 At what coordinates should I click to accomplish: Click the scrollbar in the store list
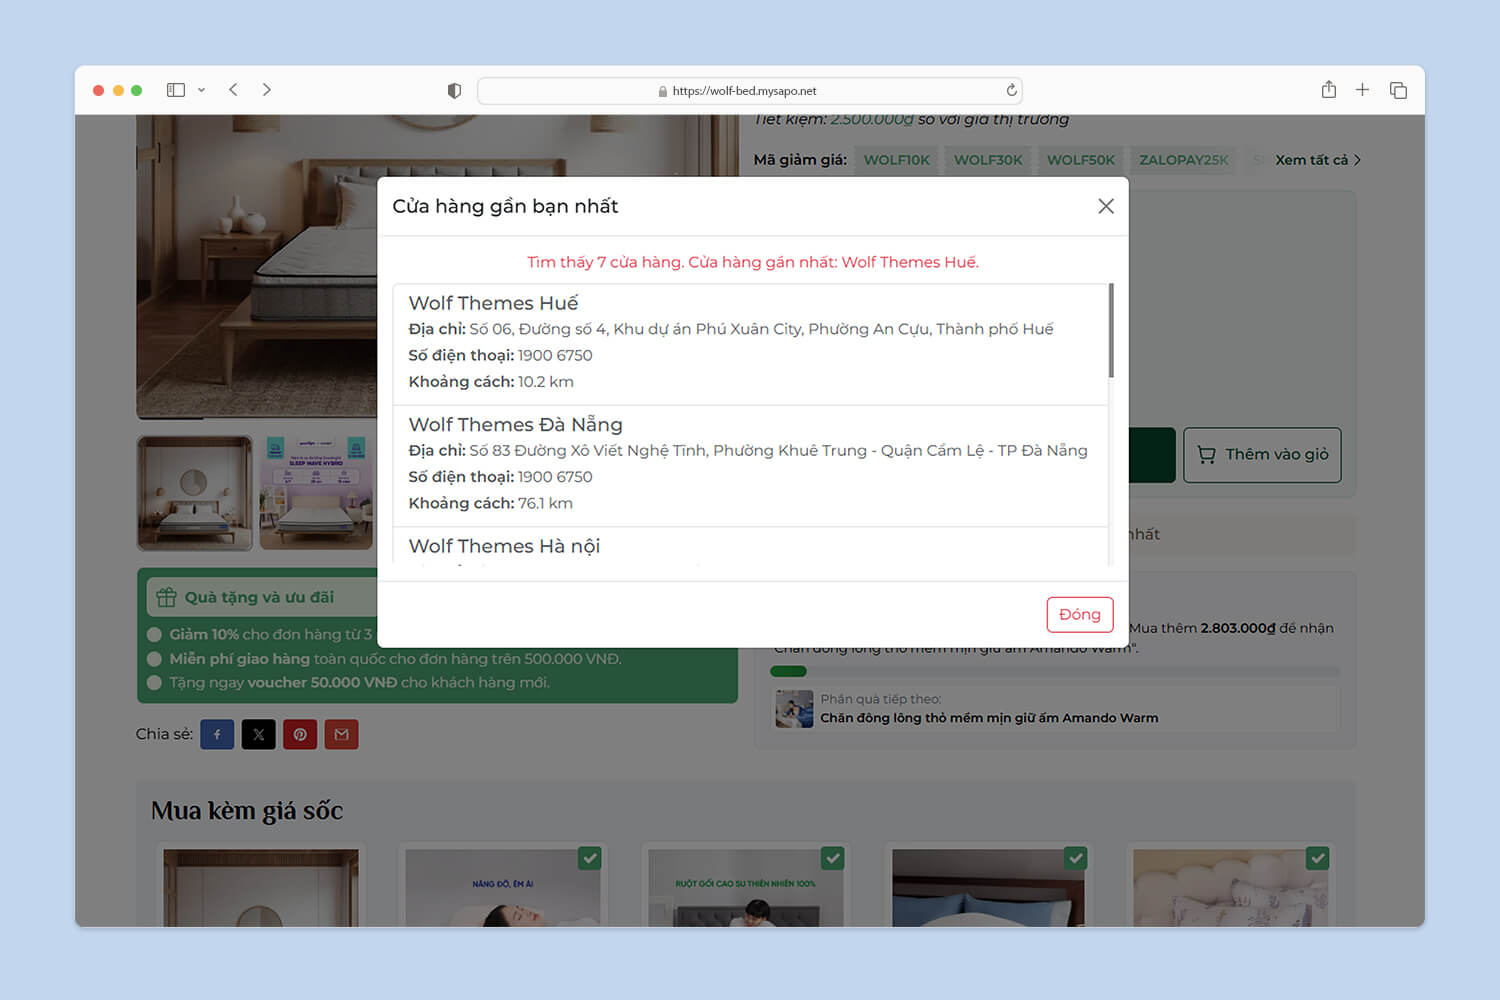pos(1111,331)
